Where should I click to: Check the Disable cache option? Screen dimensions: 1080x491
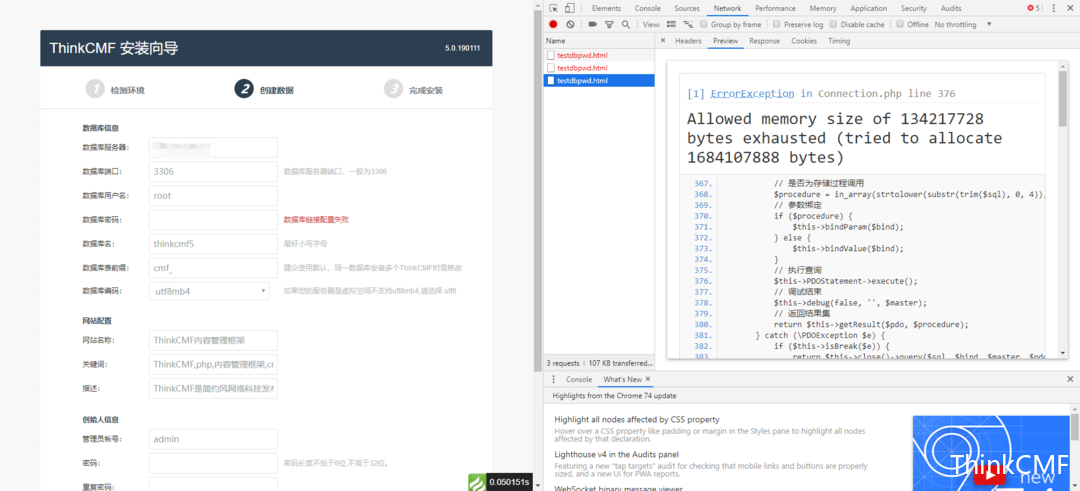coord(833,24)
